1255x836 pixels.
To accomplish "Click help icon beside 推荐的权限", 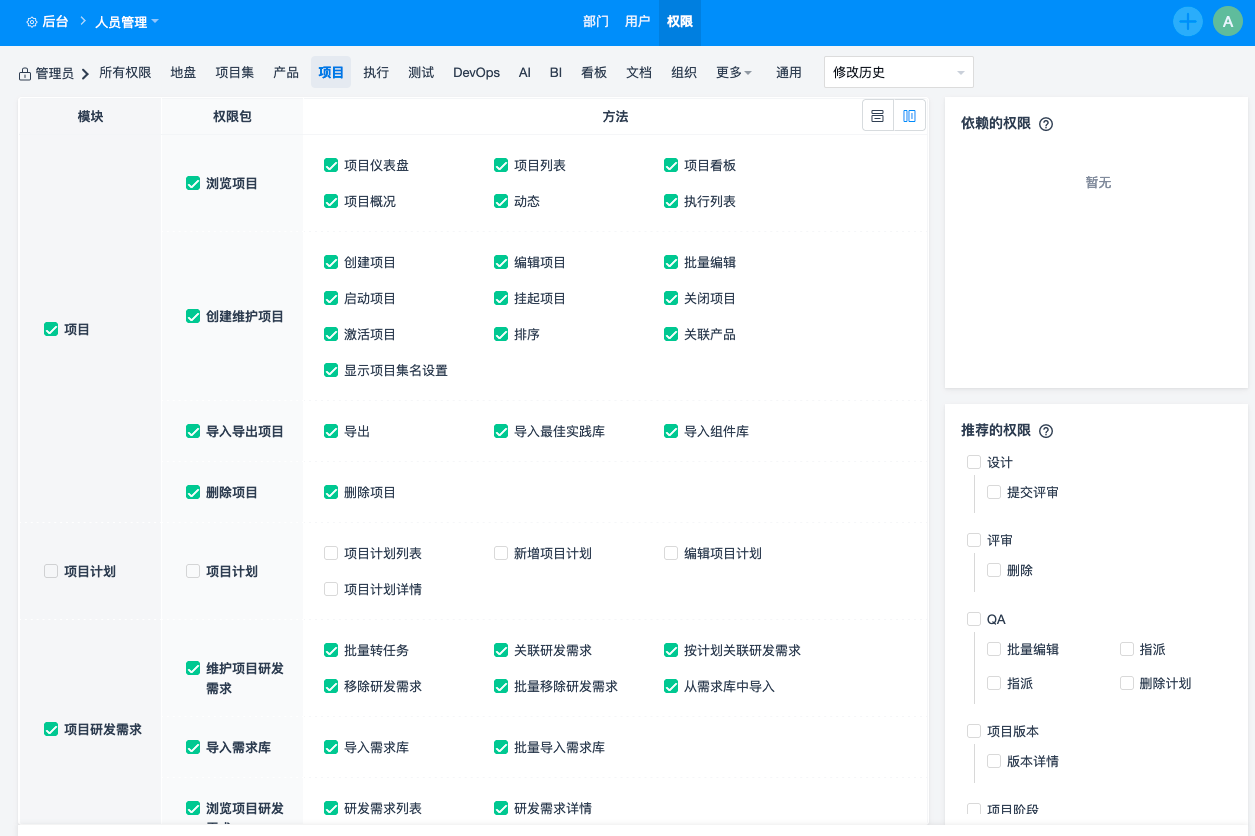I will click(x=1046, y=431).
